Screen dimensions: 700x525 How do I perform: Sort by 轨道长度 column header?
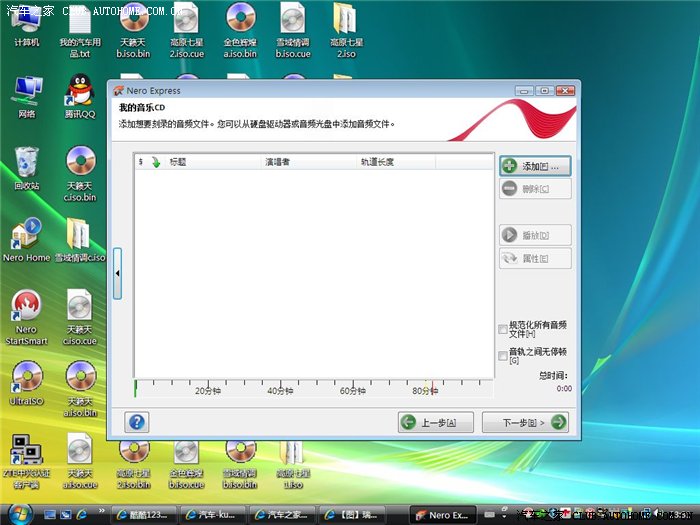point(396,162)
